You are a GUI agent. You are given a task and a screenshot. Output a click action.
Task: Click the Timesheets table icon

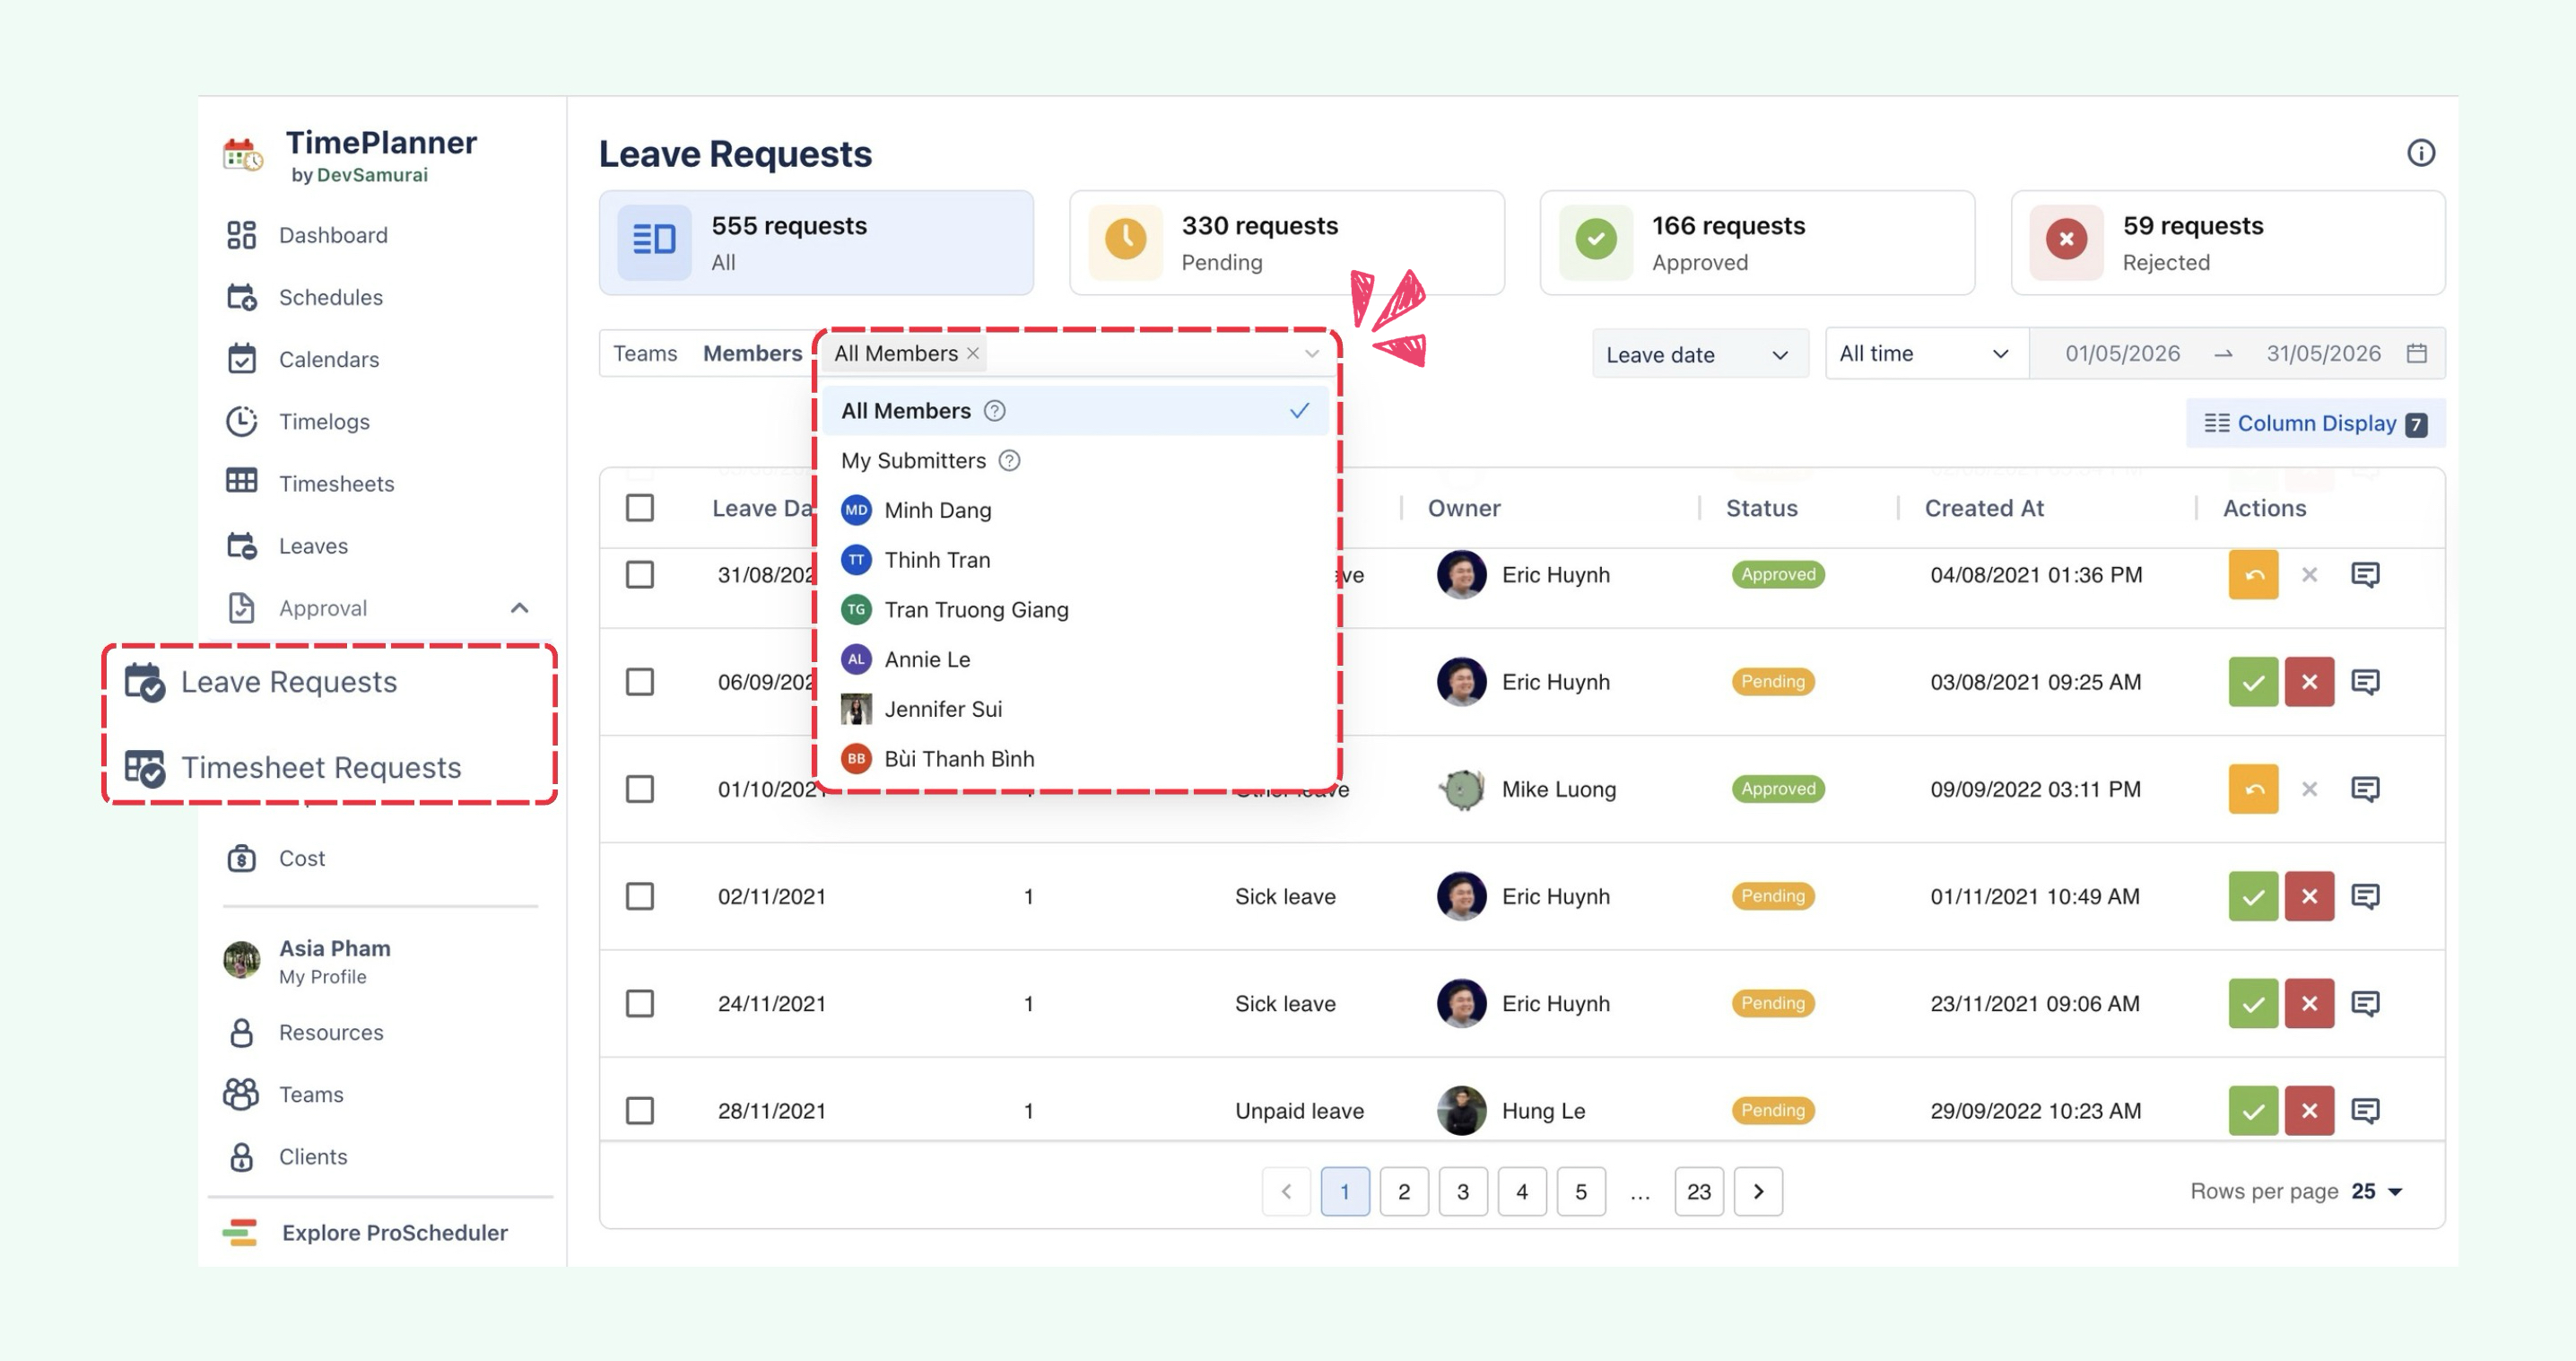click(x=241, y=481)
